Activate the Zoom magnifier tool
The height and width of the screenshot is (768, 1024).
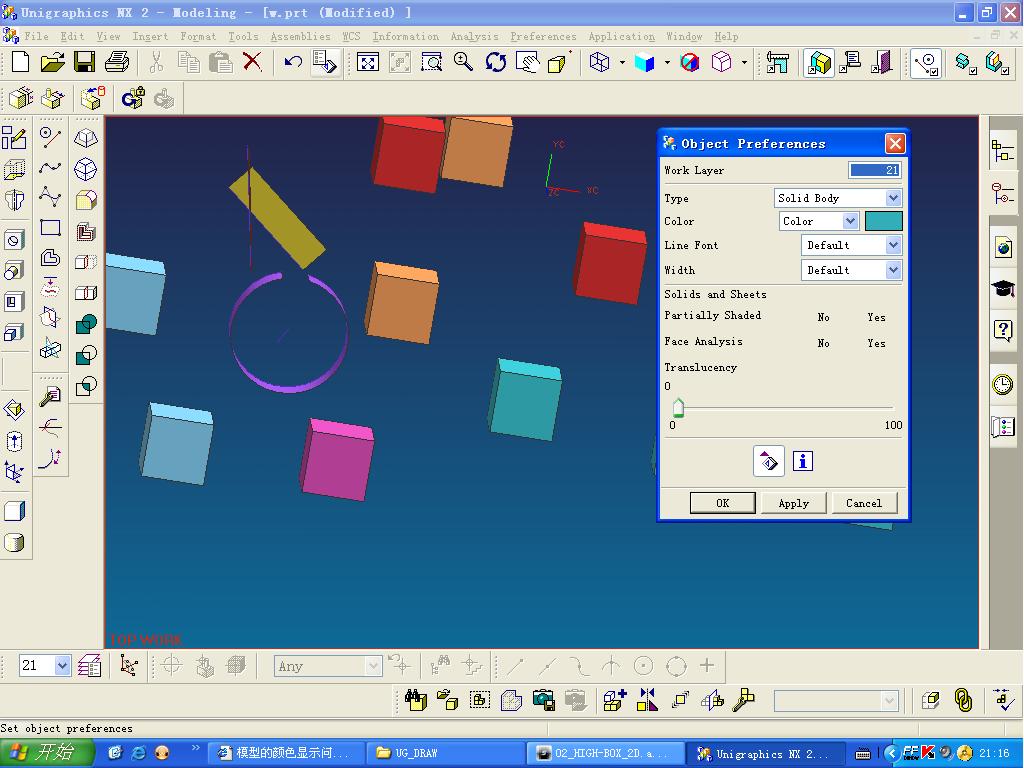463,62
